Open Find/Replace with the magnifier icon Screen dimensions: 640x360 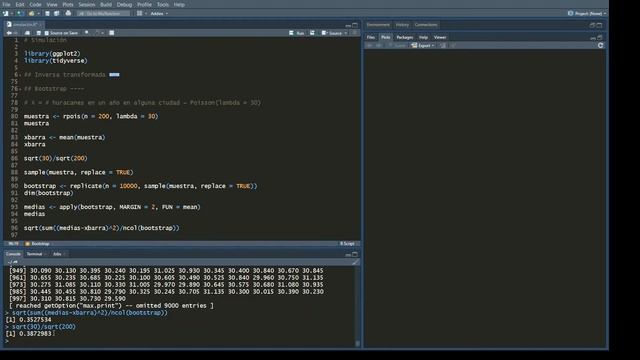87,33
